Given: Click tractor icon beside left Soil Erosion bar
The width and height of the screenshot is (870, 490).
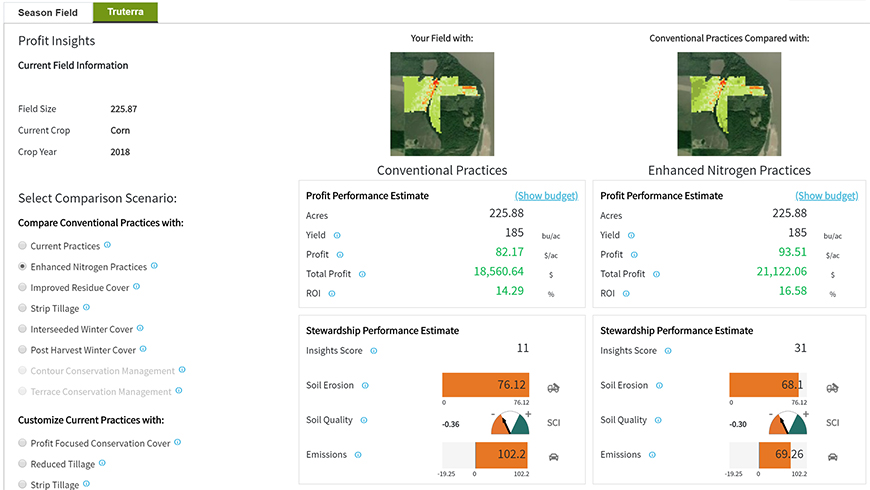Looking at the screenshot, I should point(553,386).
